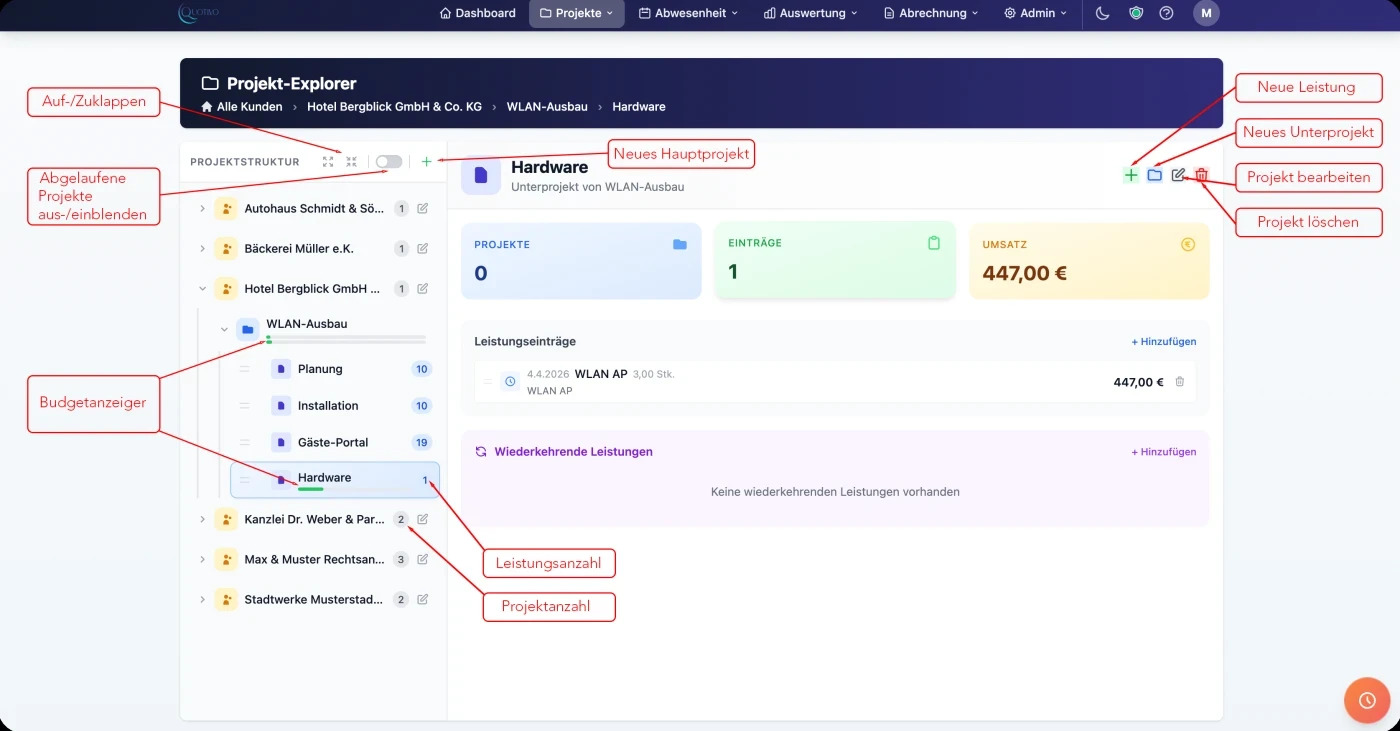Screen dimensions: 1400x731
Task: Click the Projekte stat card
Action: (581, 261)
